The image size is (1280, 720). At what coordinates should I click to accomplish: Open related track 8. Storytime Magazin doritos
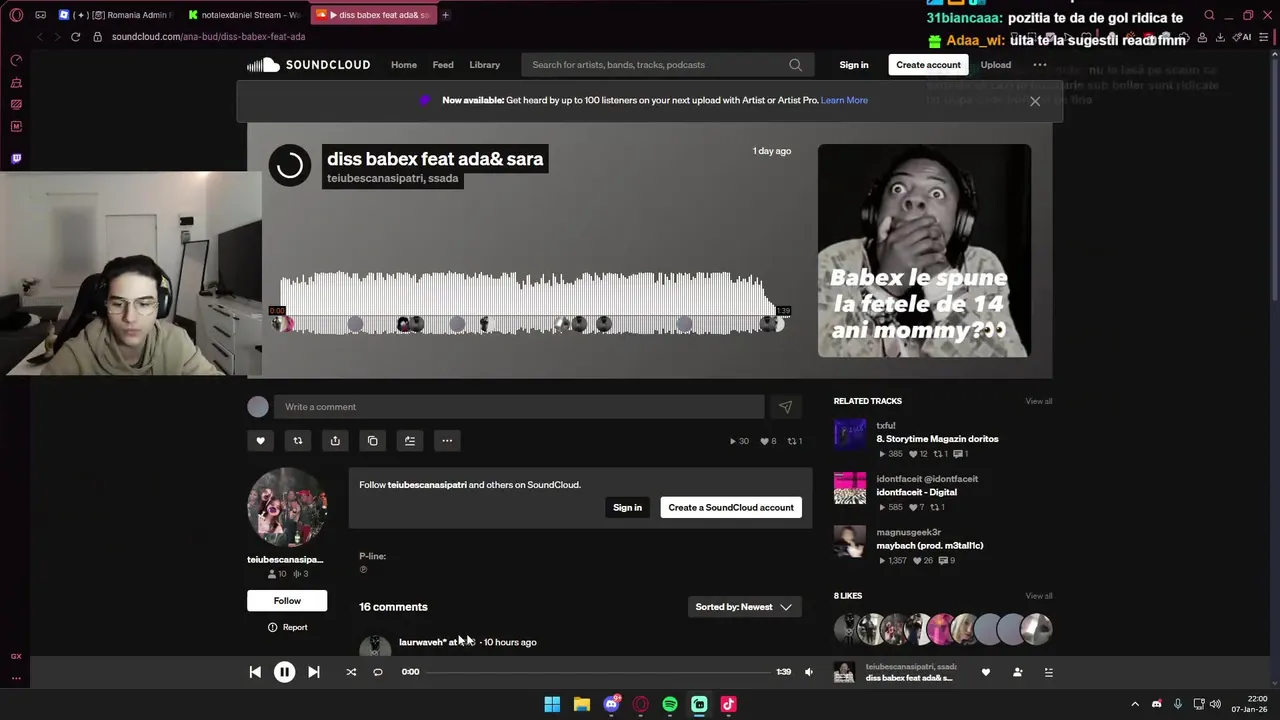(937, 439)
